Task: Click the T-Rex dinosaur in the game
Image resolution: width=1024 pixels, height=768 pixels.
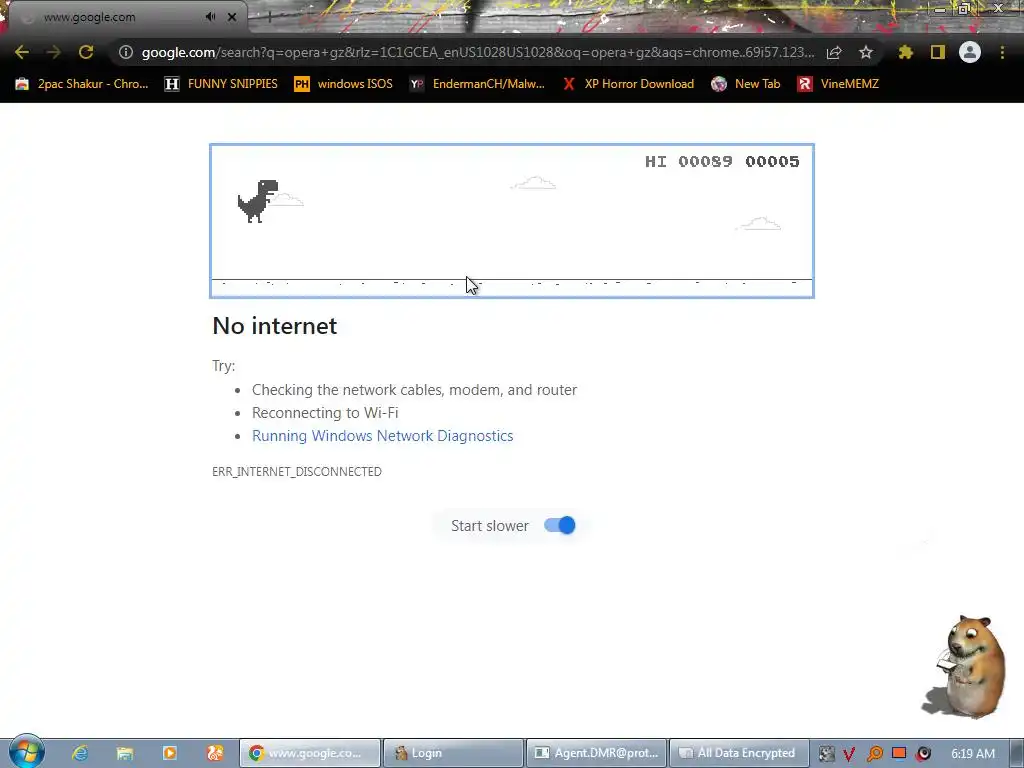Action: click(258, 201)
